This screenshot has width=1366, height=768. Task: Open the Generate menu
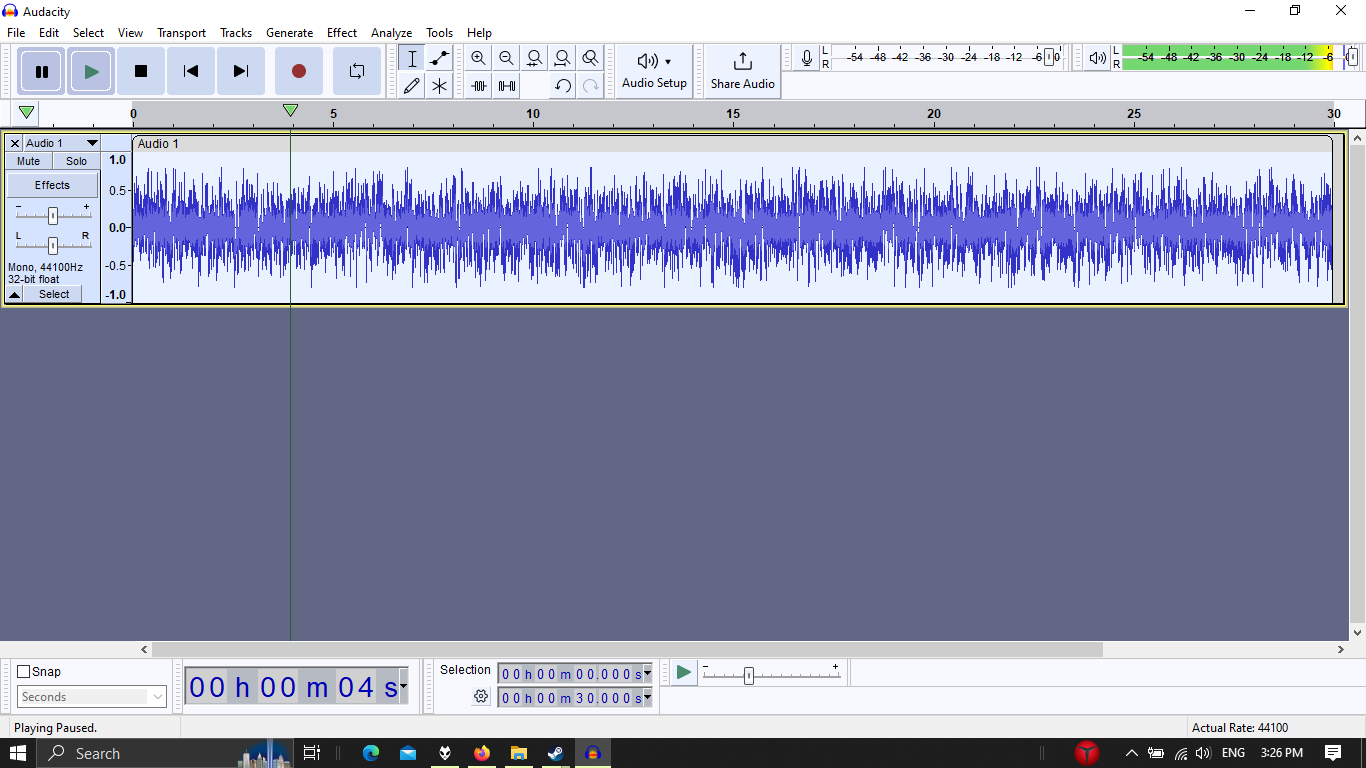coord(289,33)
